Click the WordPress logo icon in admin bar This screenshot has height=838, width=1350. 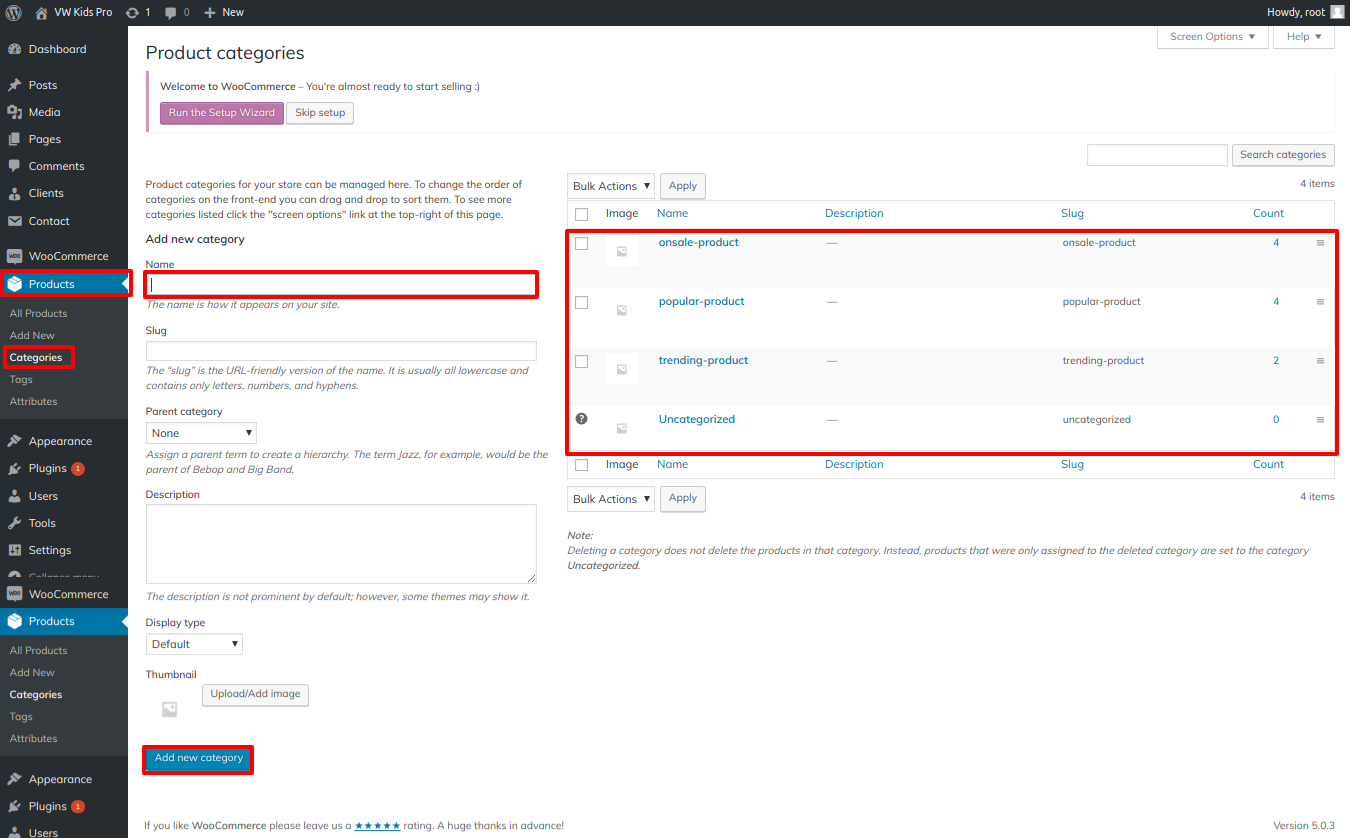pyautogui.click(x=14, y=12)
